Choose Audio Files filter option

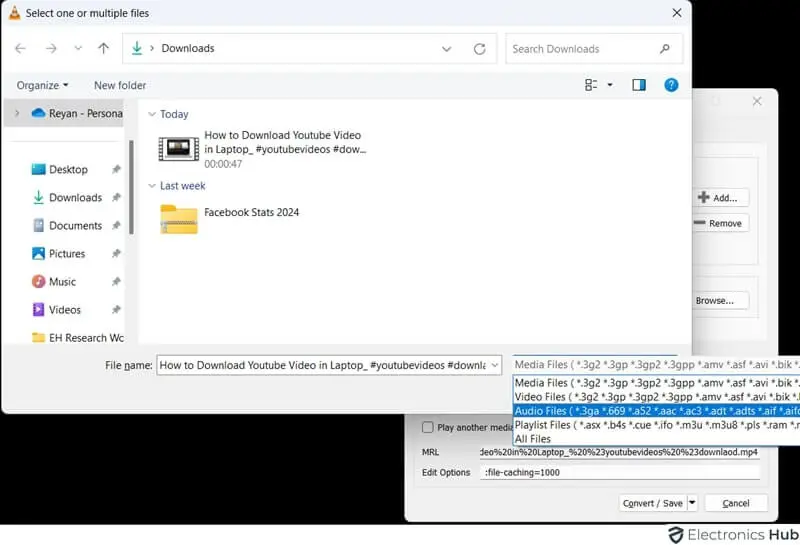656,411
